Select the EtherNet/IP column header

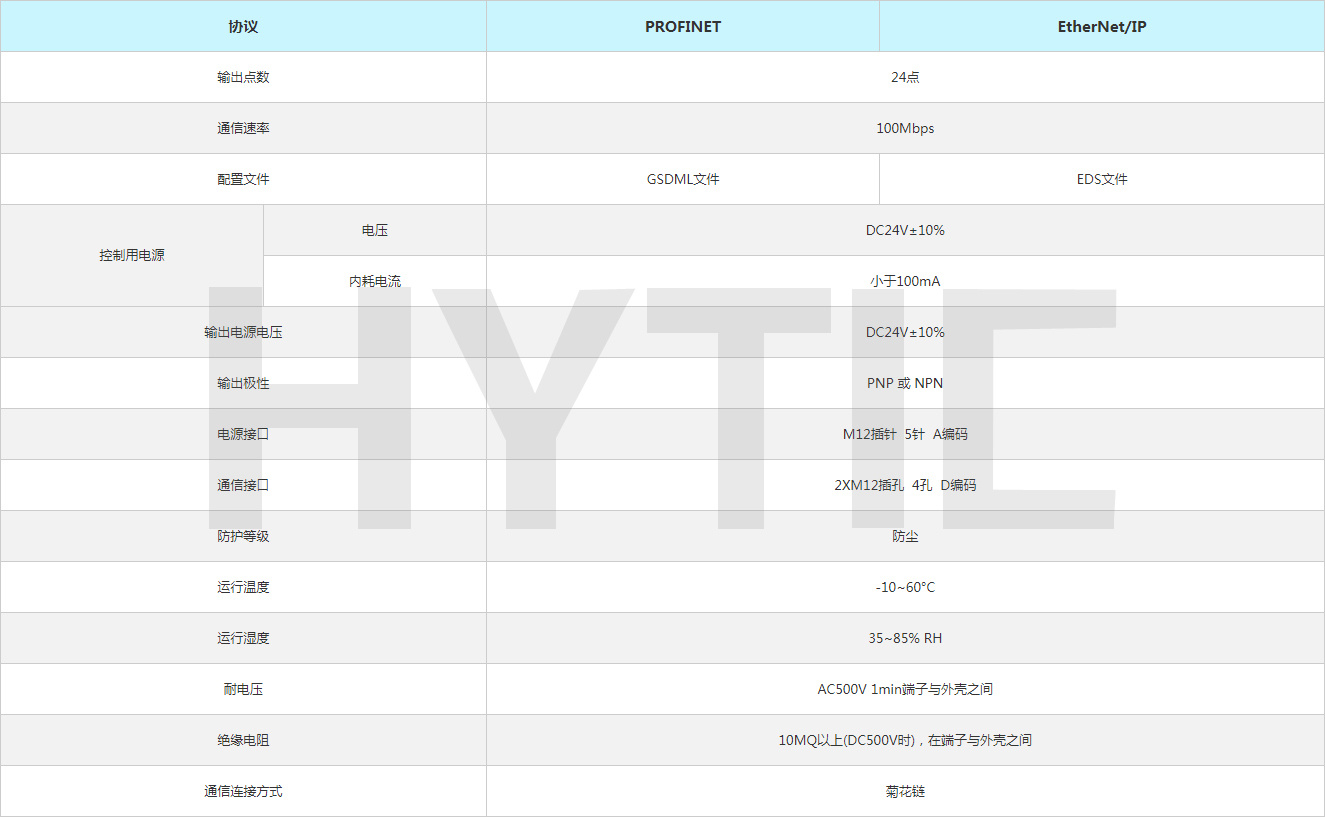point(1102,27)
